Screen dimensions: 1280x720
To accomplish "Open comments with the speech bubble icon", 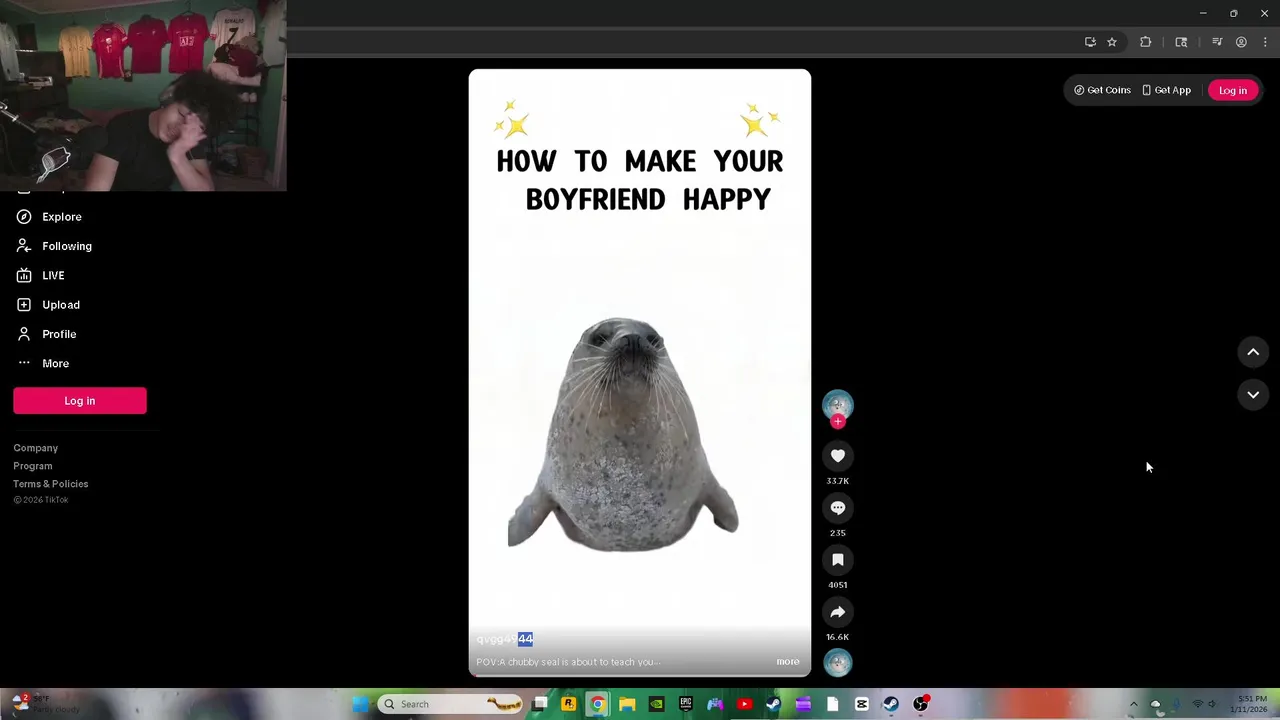I will (x=838, y=508).
